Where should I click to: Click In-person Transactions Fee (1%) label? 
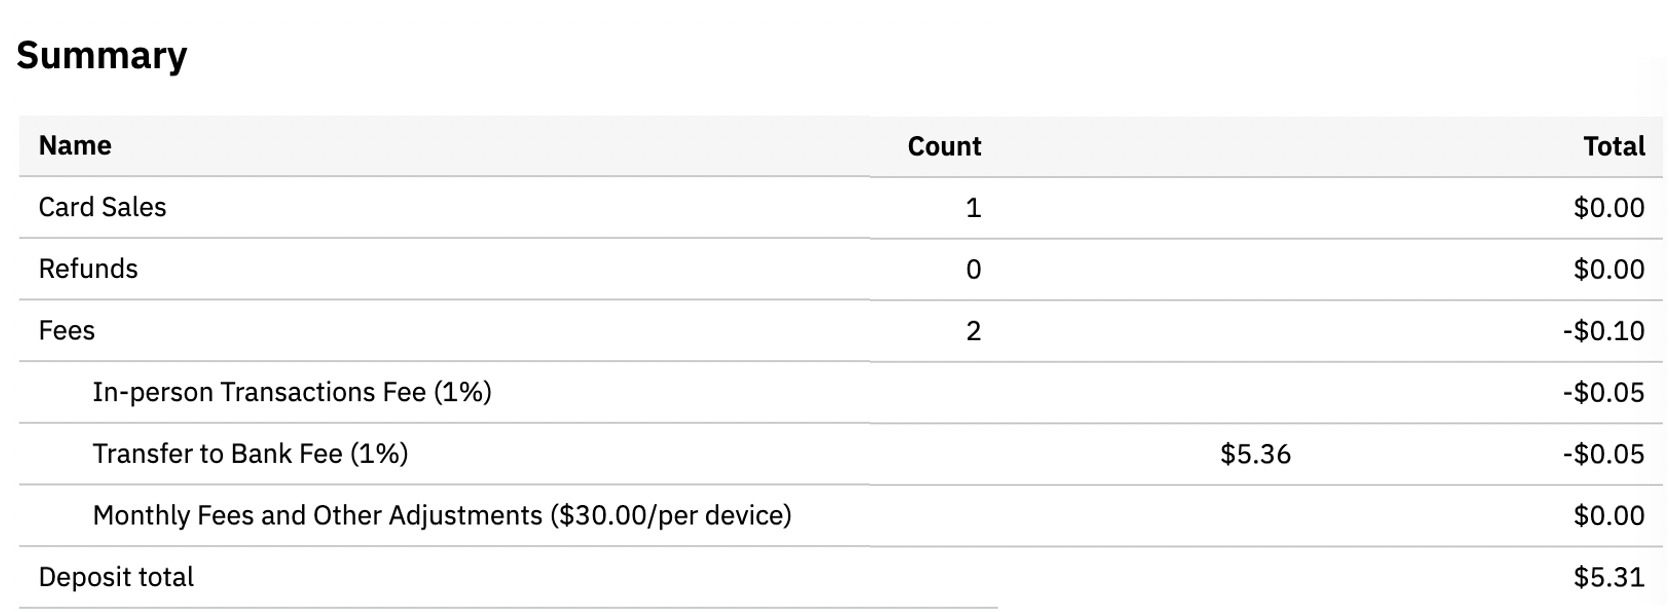[292, 392]
